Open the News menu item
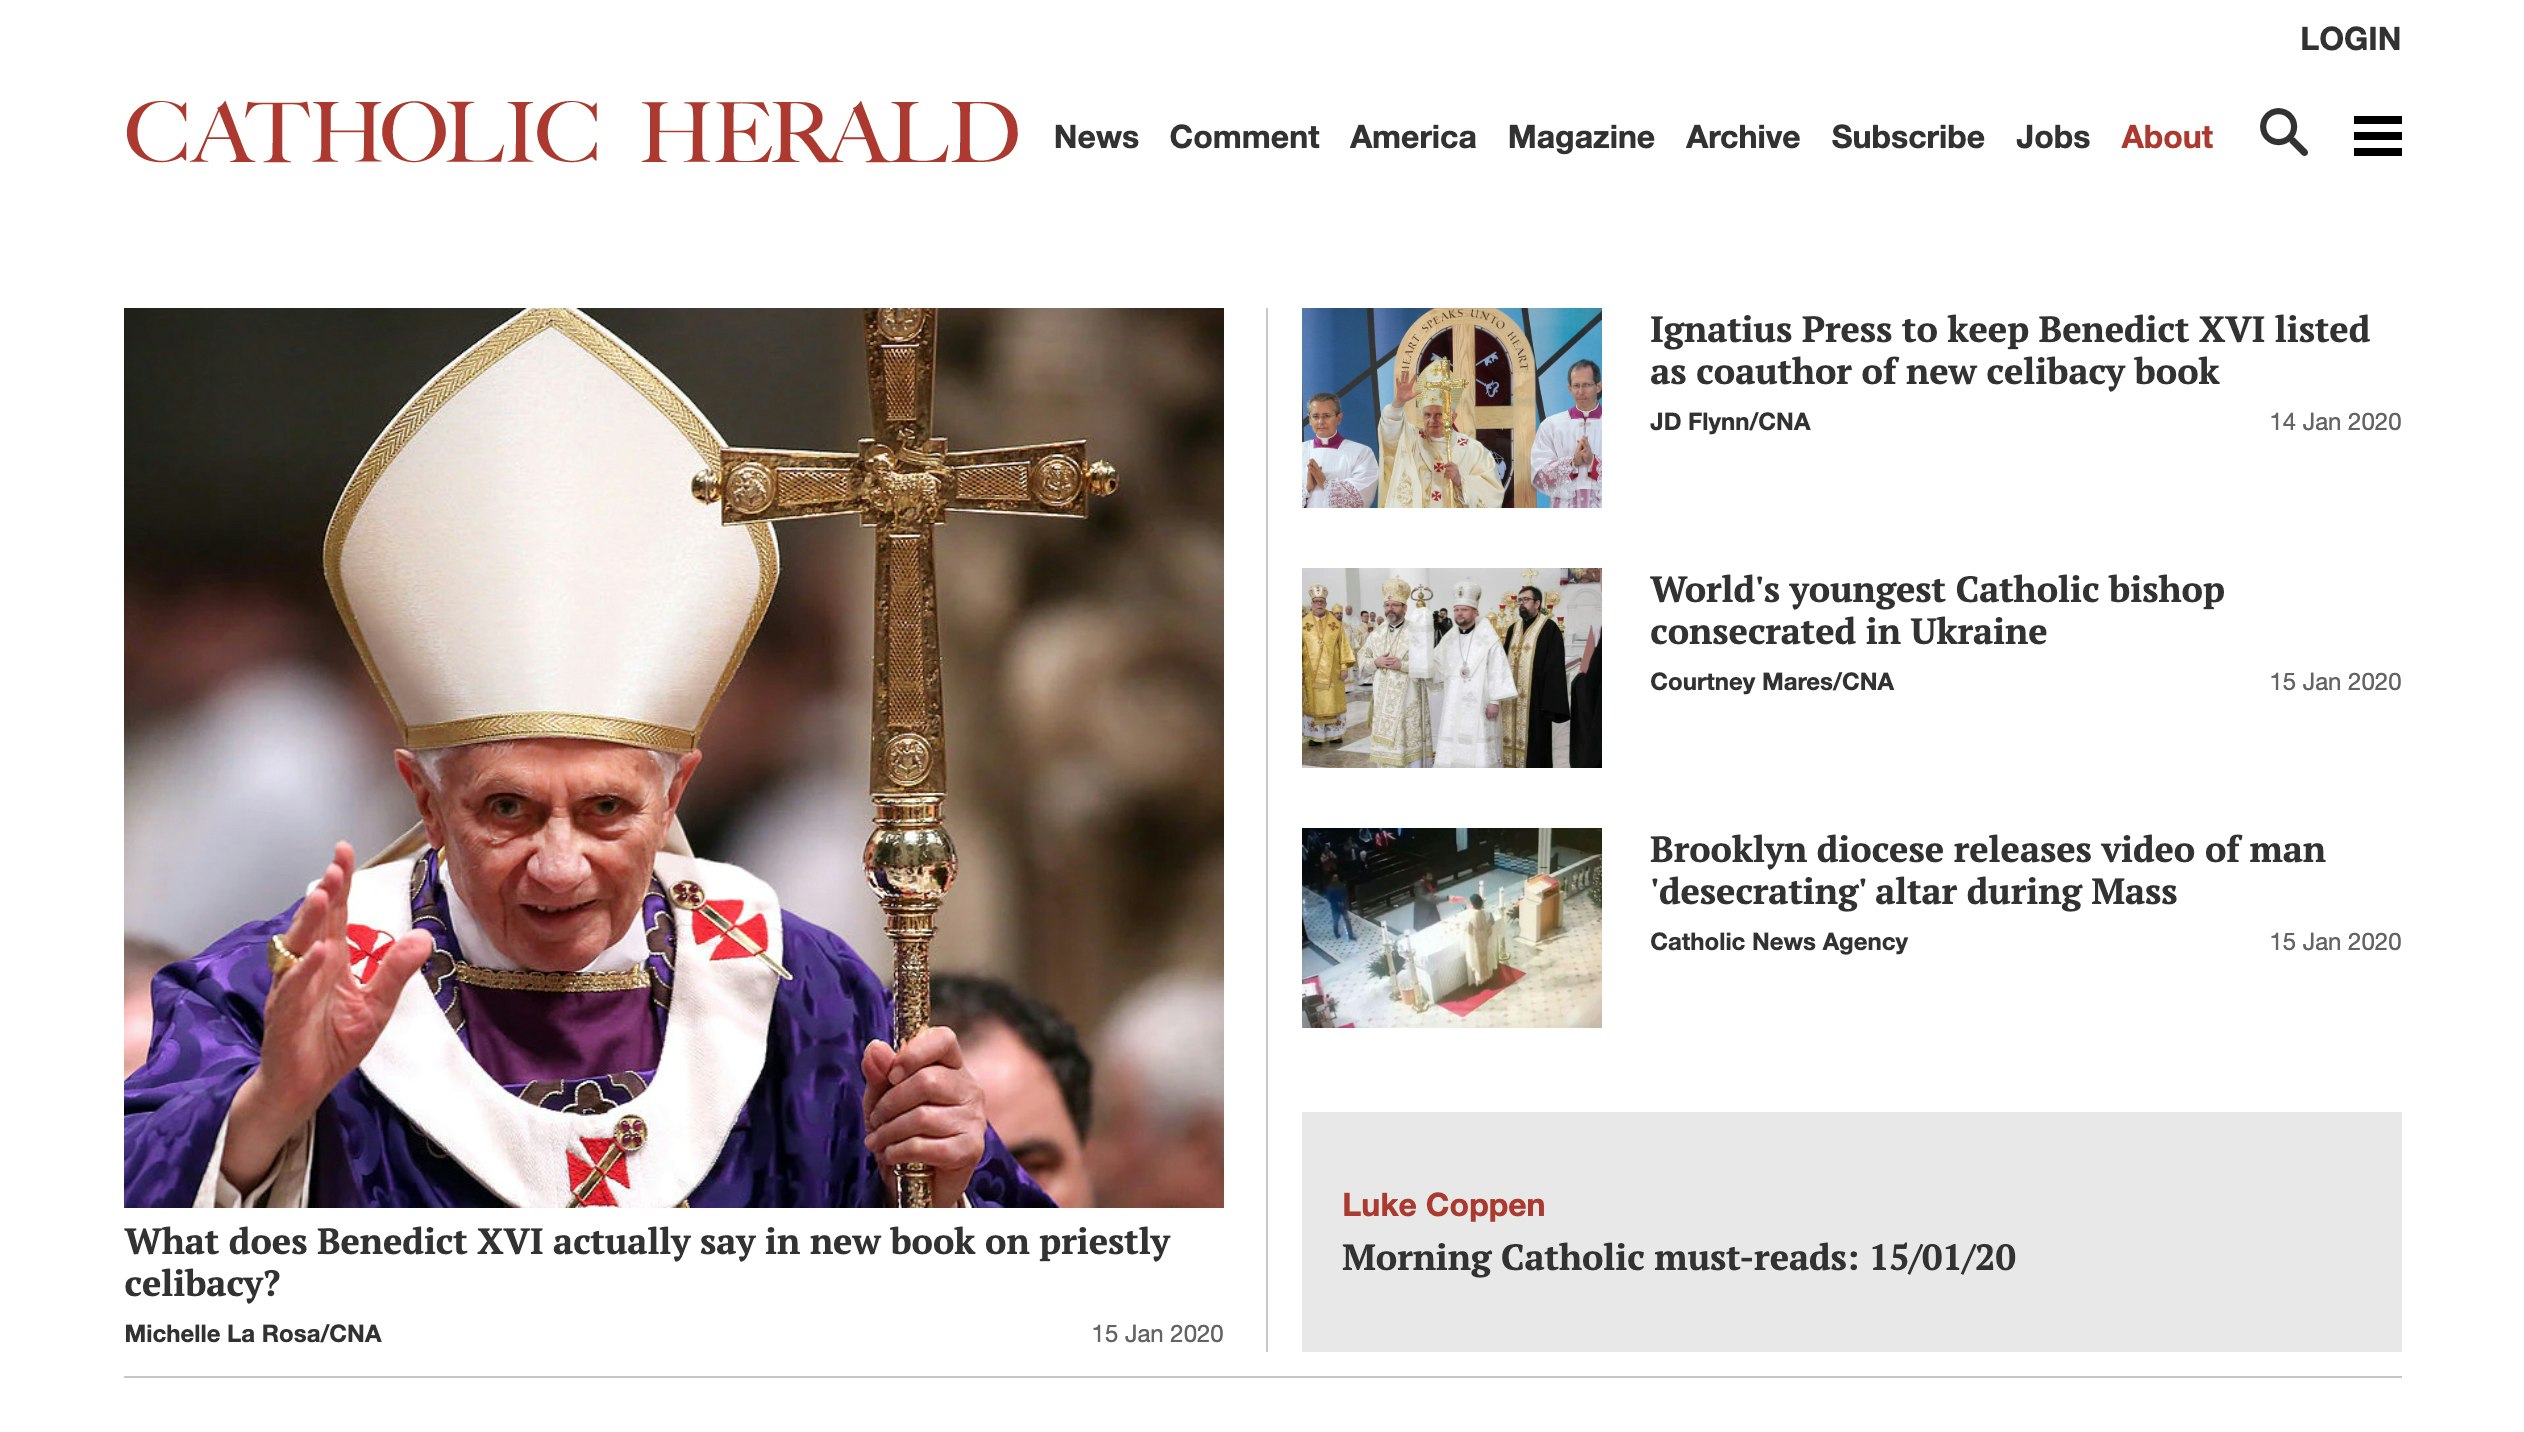 [1096, 137]
